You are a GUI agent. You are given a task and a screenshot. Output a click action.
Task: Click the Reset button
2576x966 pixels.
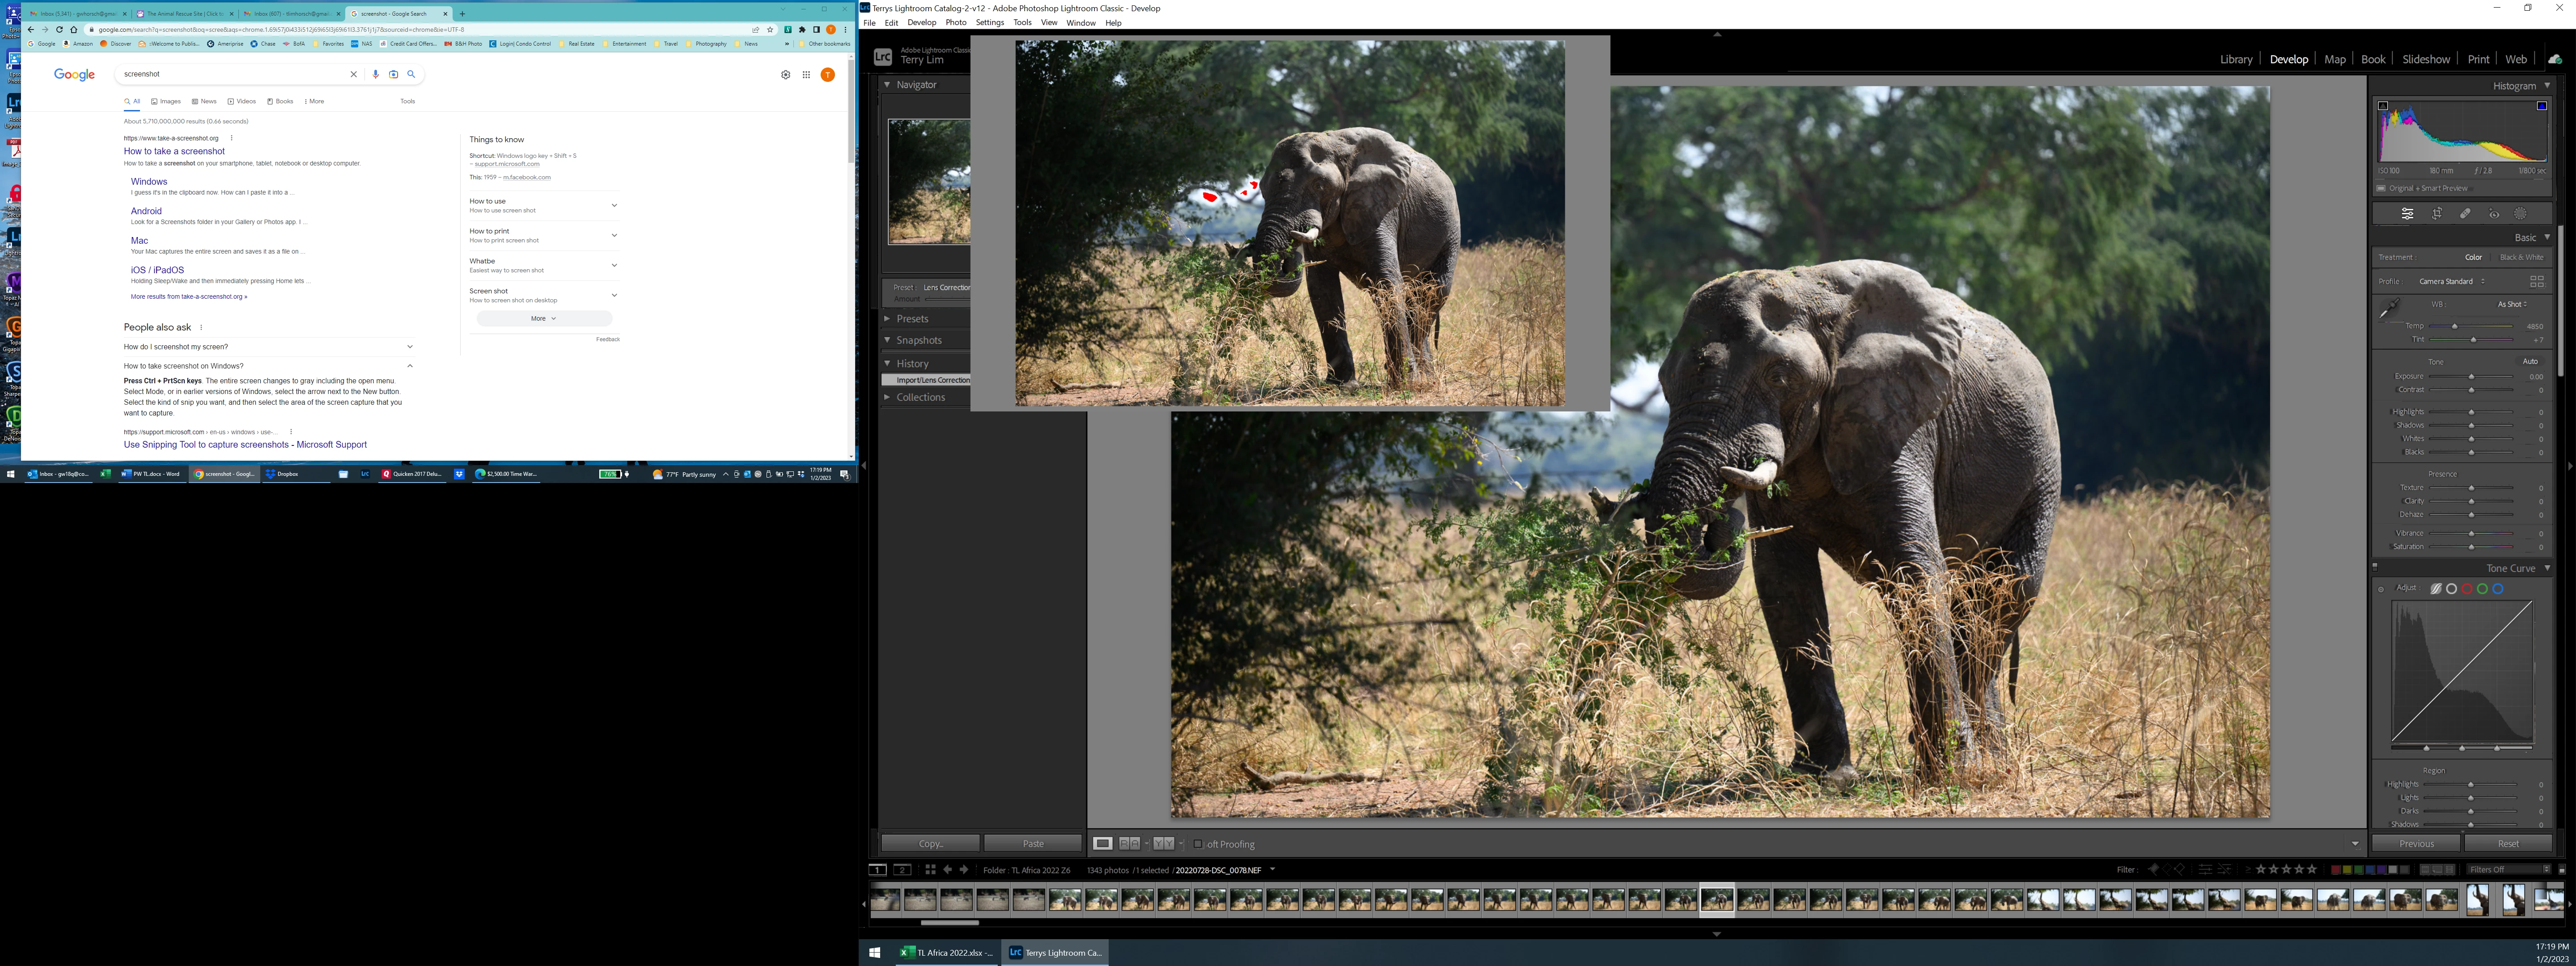point(2508,844)
